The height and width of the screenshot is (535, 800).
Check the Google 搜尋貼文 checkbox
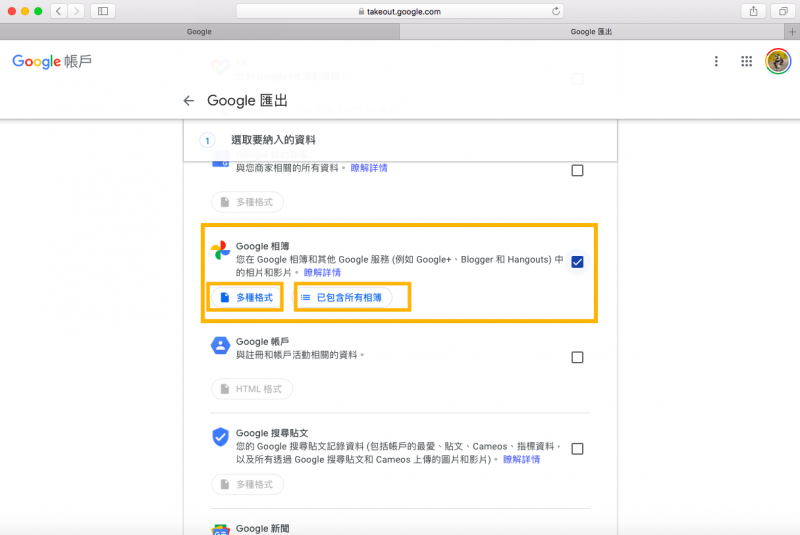point(577,449)
